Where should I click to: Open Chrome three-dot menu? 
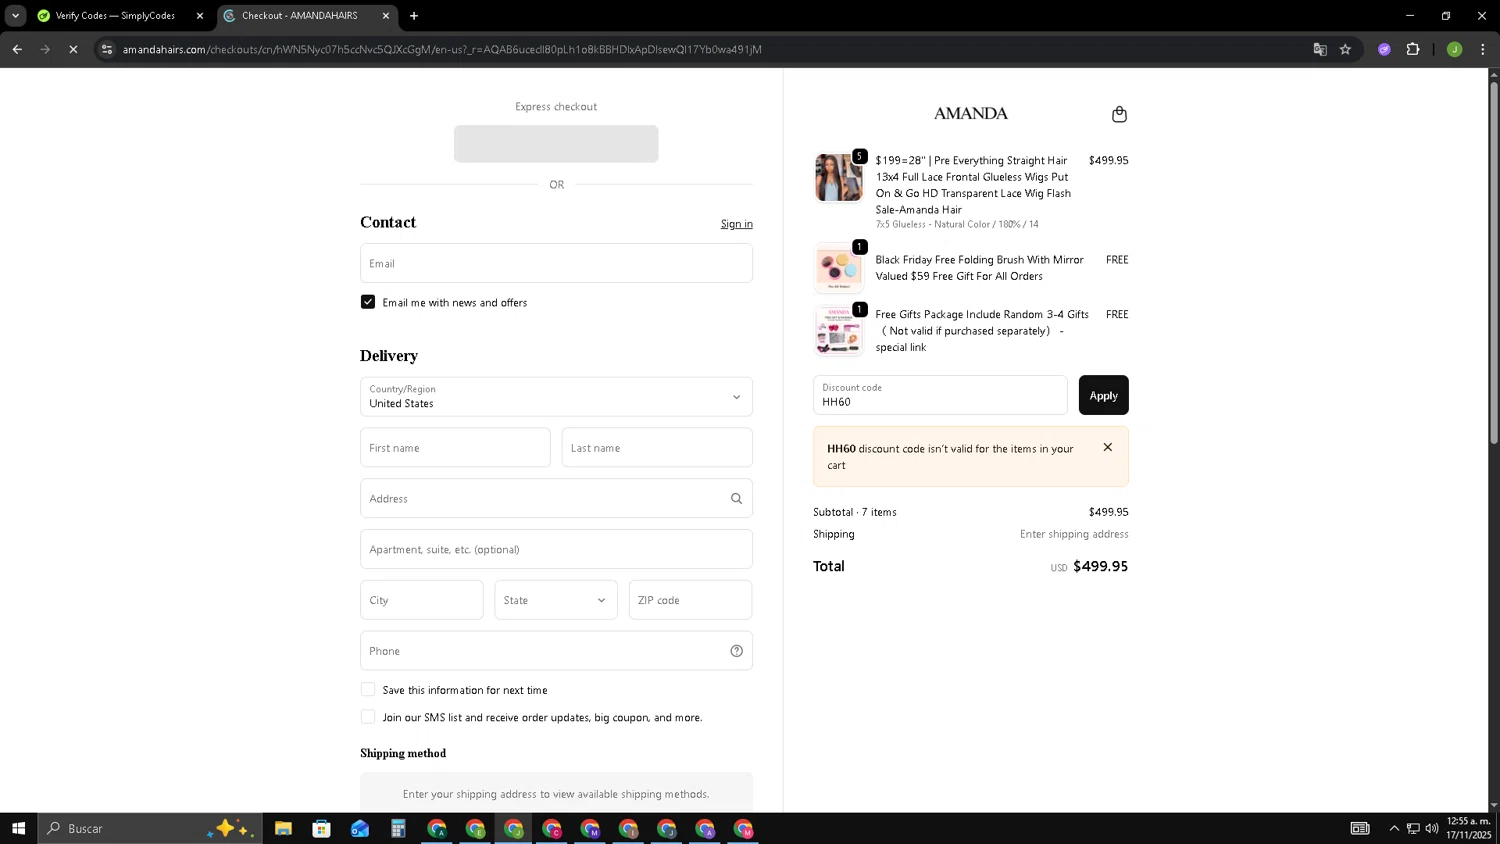[1483, 49]
